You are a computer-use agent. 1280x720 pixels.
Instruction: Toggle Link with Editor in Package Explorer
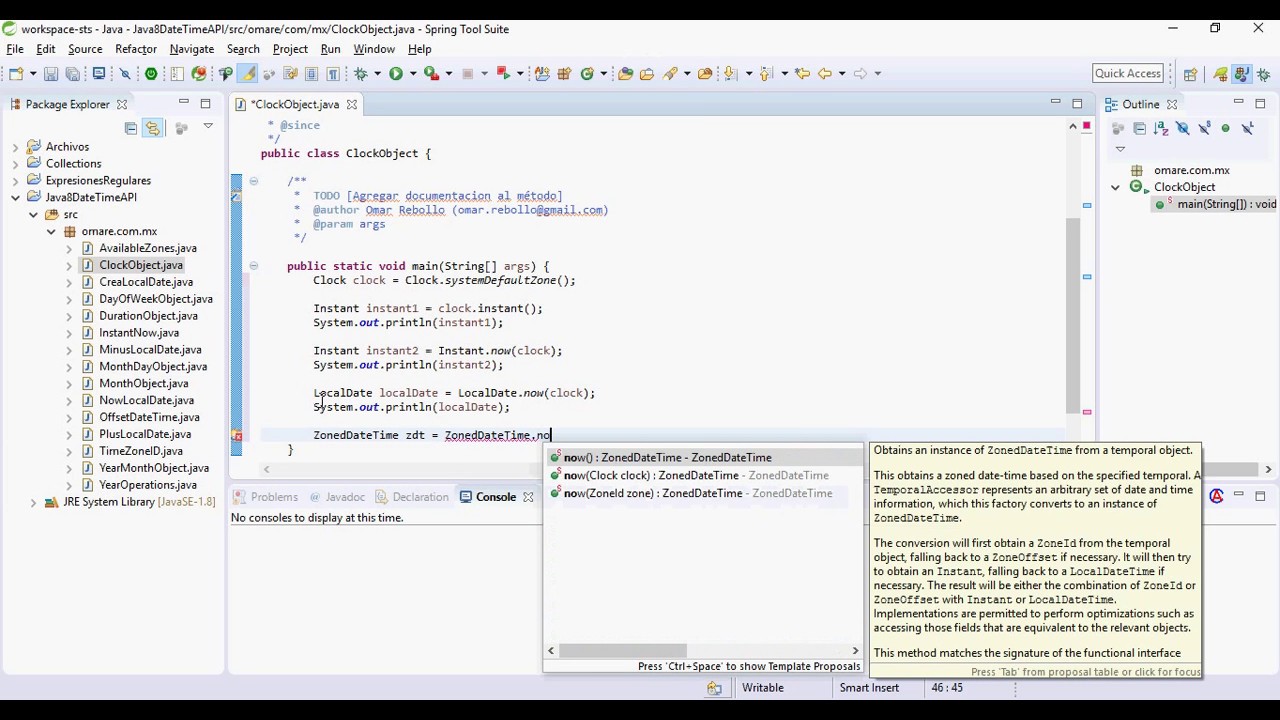152,128
